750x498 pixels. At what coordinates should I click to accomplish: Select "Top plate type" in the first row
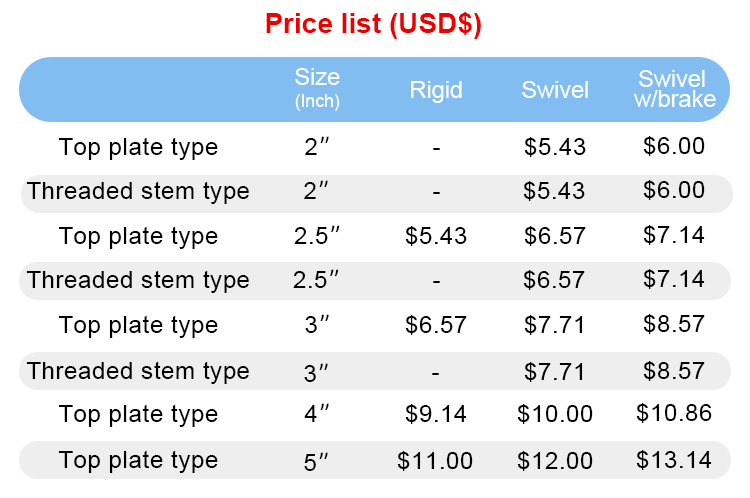pos(138,147)
